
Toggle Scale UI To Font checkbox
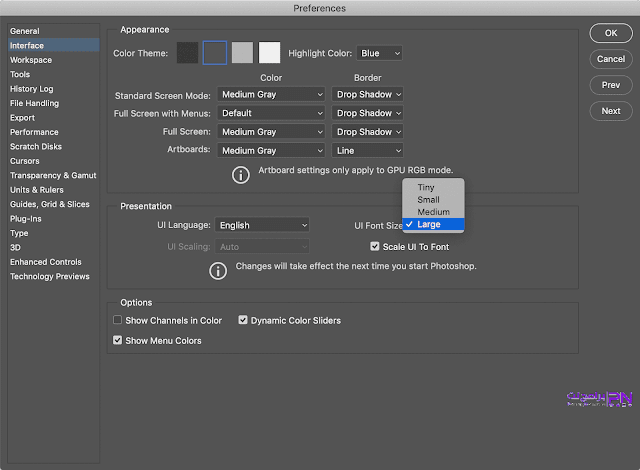[375, 246]
